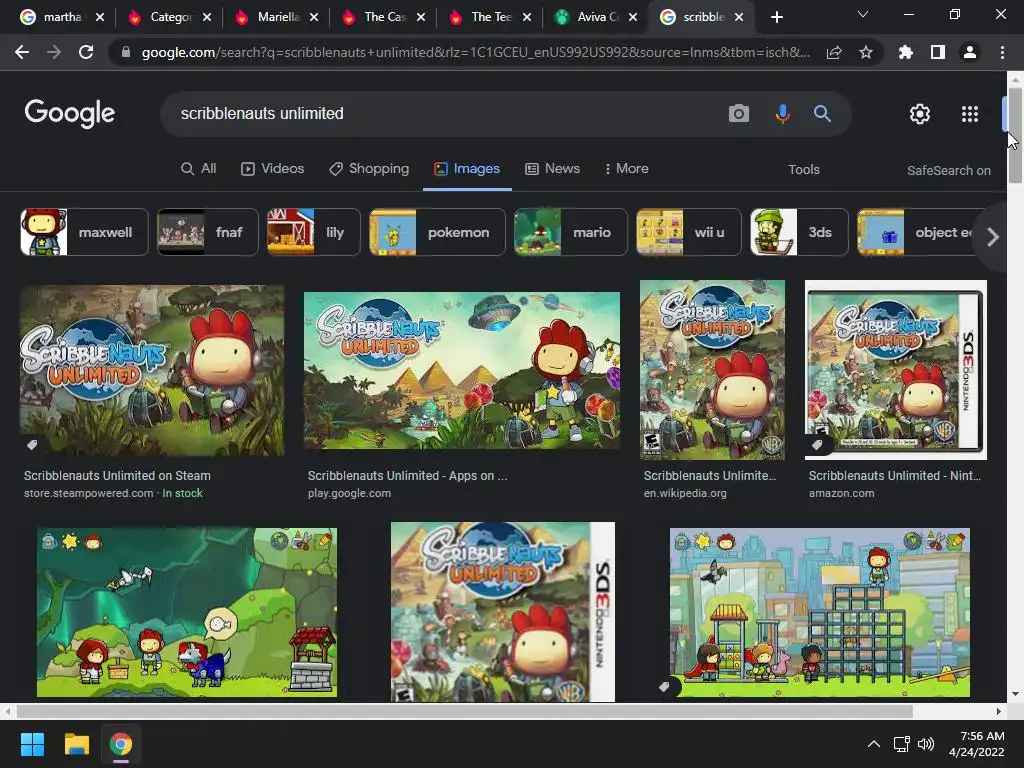1024x768 pixels.
Task: Switch to the All results tab
Action: pyautogui.click(x=198, y=168)
